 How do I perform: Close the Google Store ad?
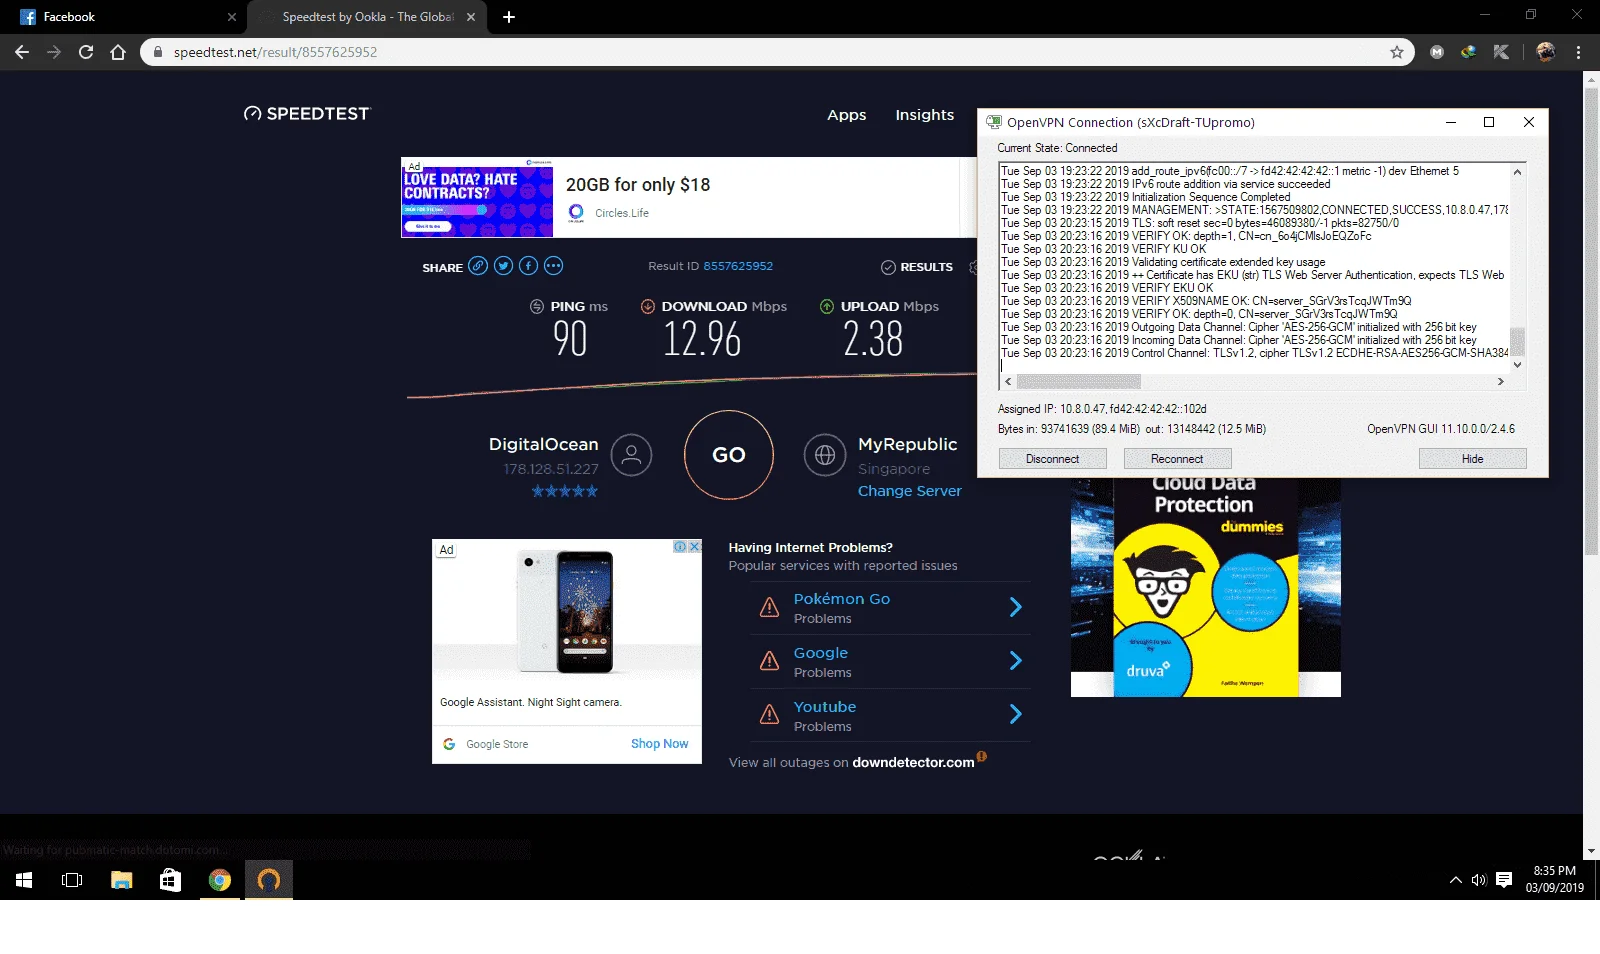coord(695,547)
